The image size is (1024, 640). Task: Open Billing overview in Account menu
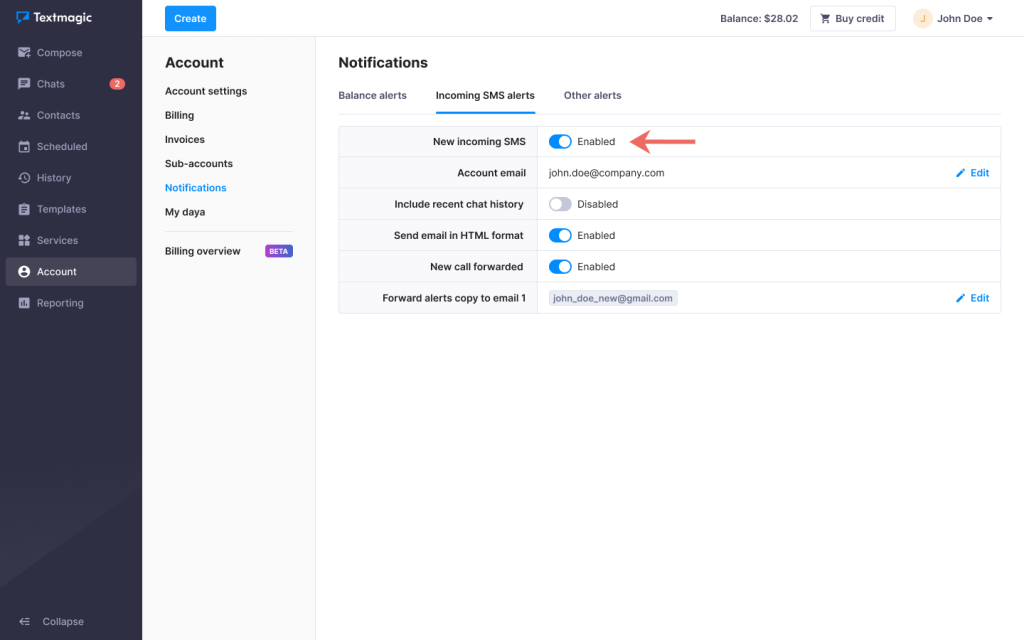[x=203, y=251]
